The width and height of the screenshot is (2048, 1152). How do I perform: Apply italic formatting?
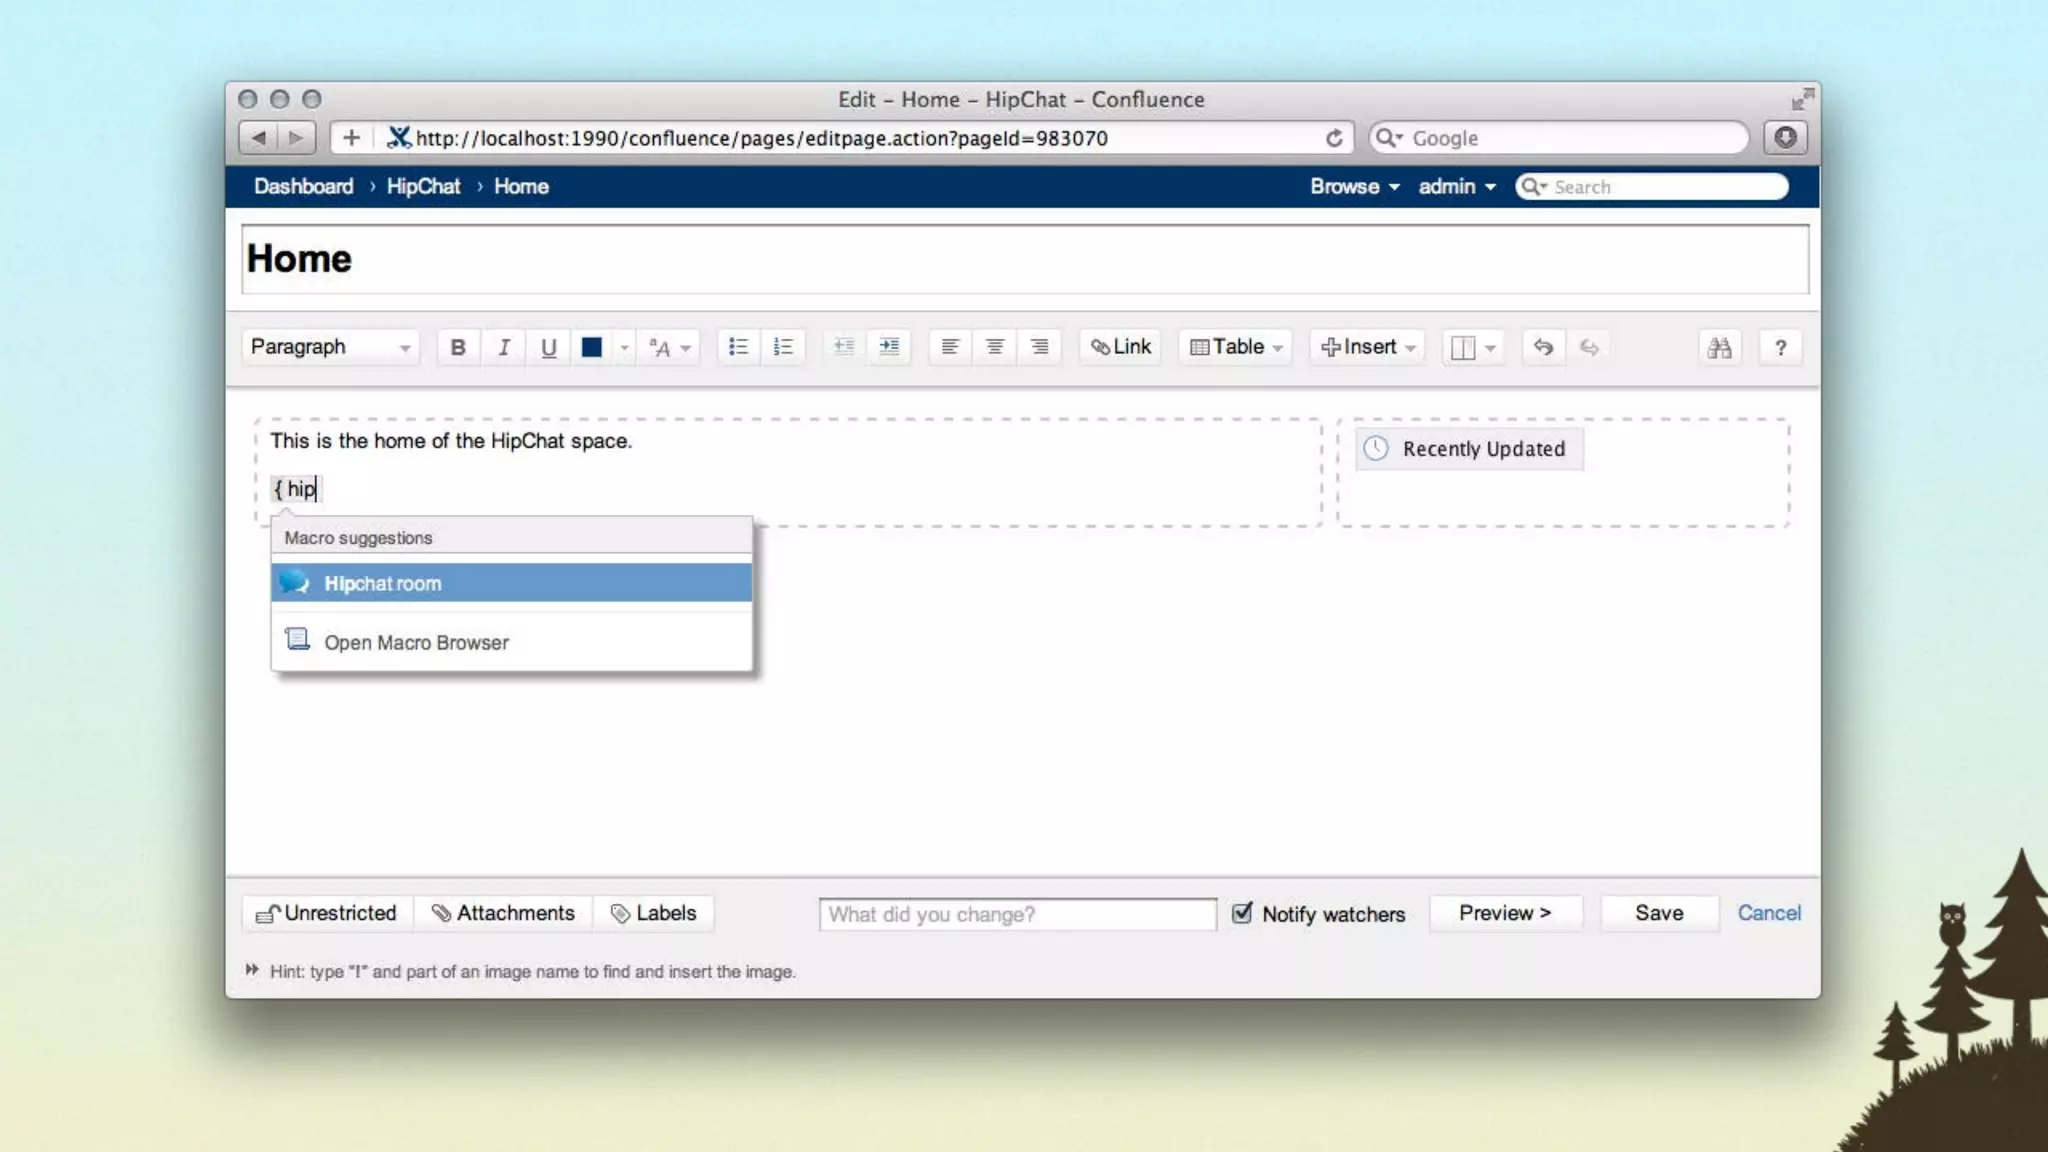click(504, 347)
